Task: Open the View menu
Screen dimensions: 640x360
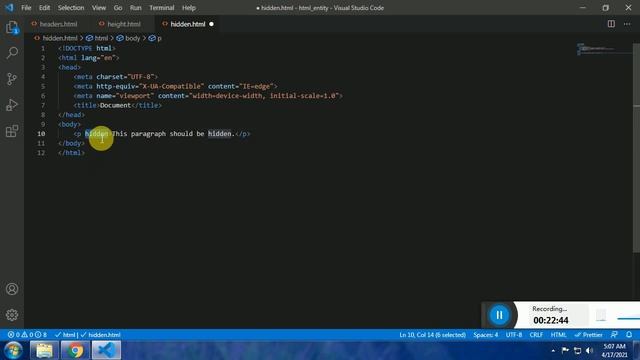Action: [x=99, y=8]
